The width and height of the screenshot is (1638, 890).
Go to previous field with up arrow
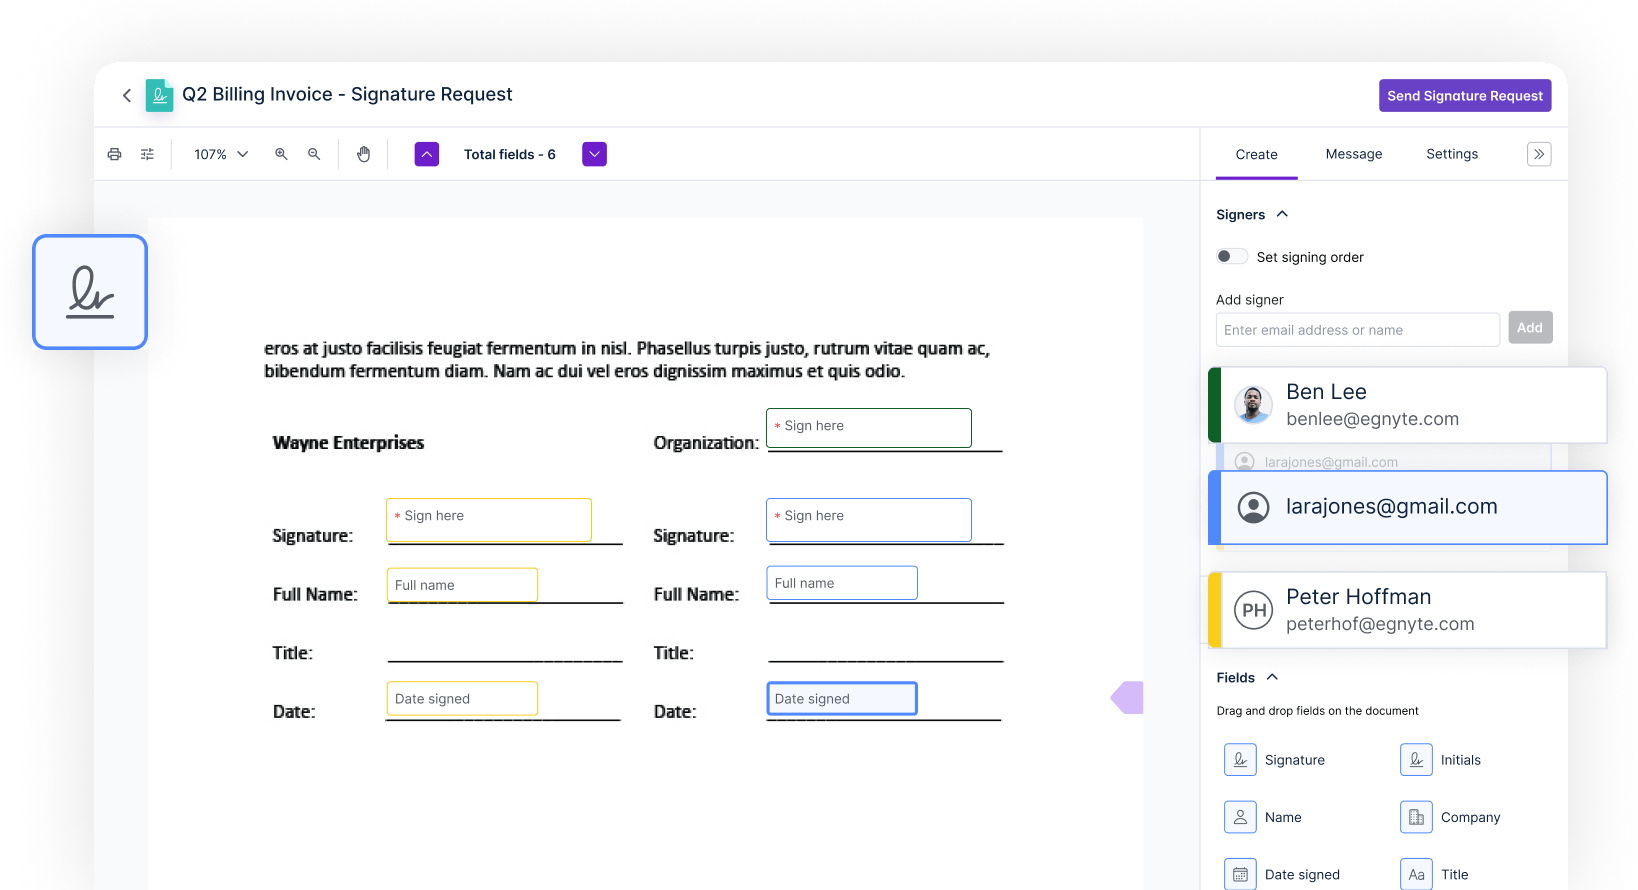(427, 154)
